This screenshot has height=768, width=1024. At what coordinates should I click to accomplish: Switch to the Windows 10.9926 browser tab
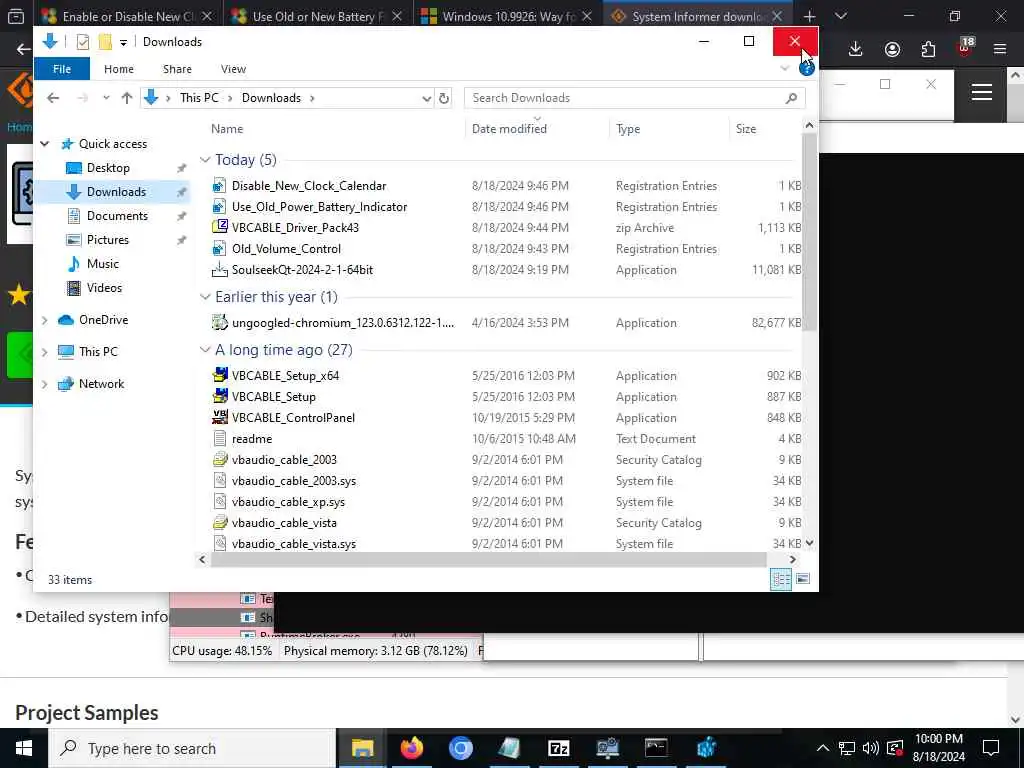pyautogui.click(x=506, y=16)
